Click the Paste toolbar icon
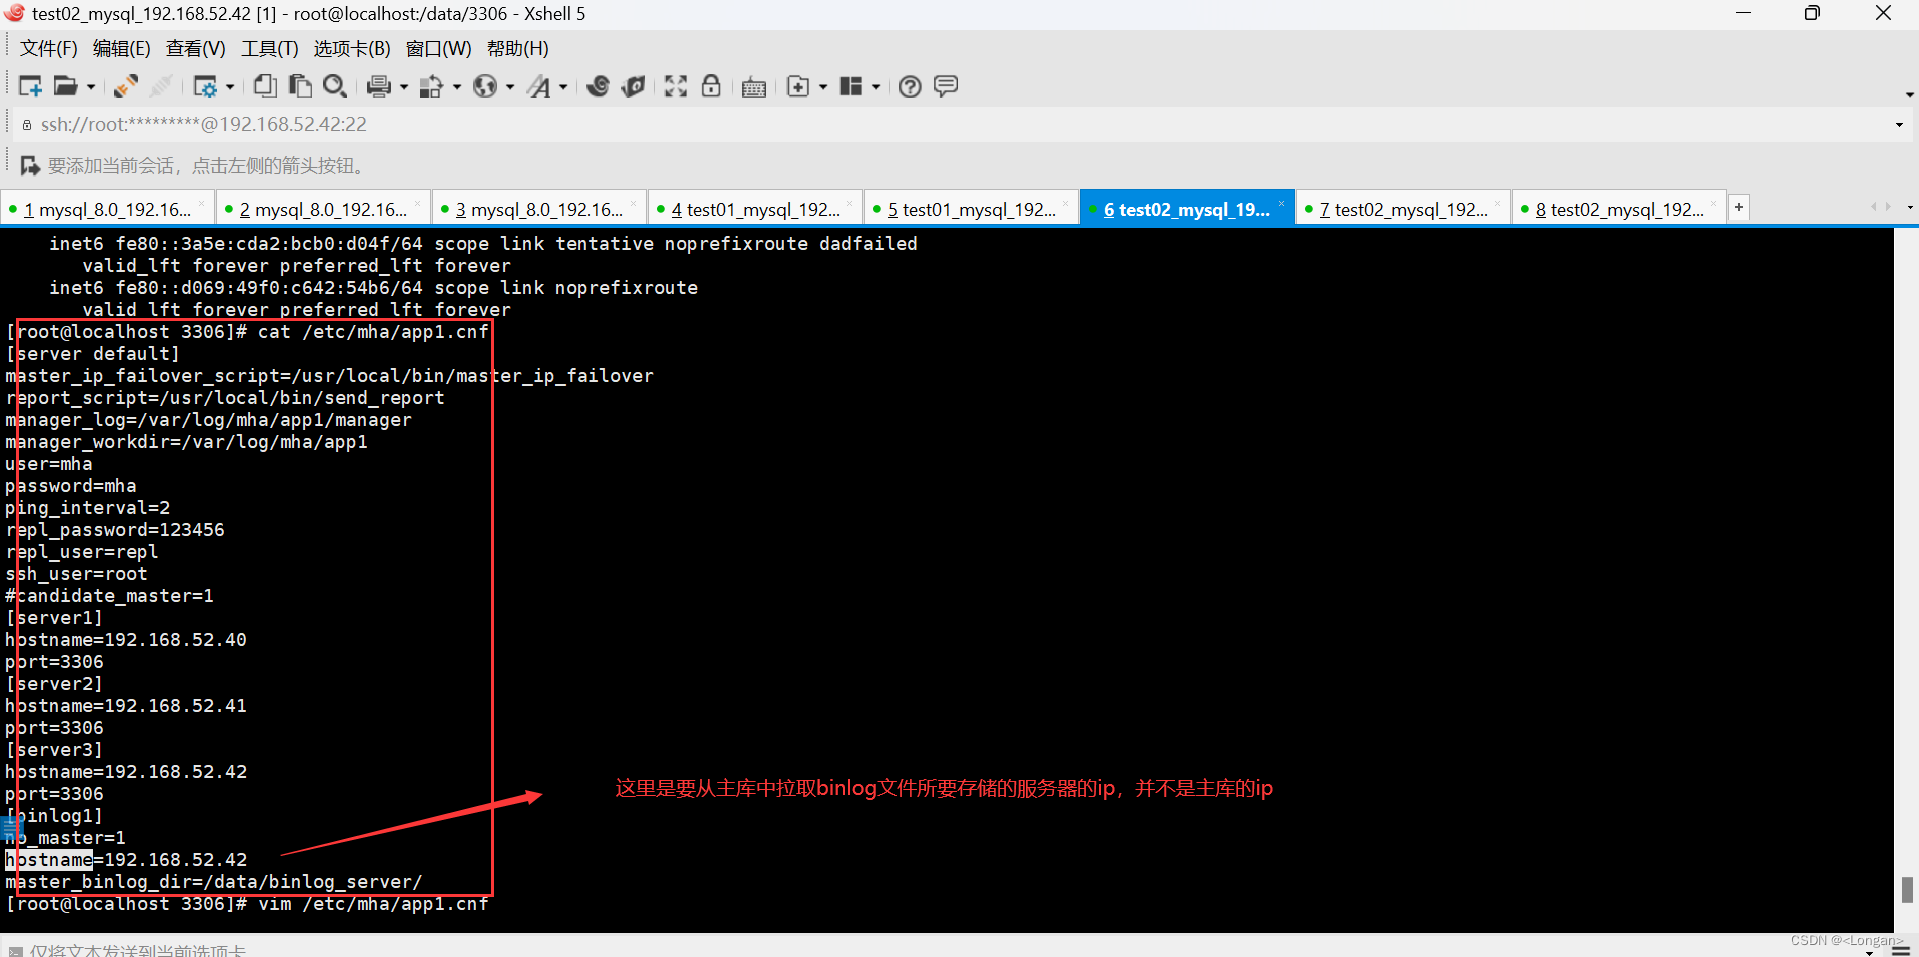This screenshot has height=957, width=1919. coord(300,86)
